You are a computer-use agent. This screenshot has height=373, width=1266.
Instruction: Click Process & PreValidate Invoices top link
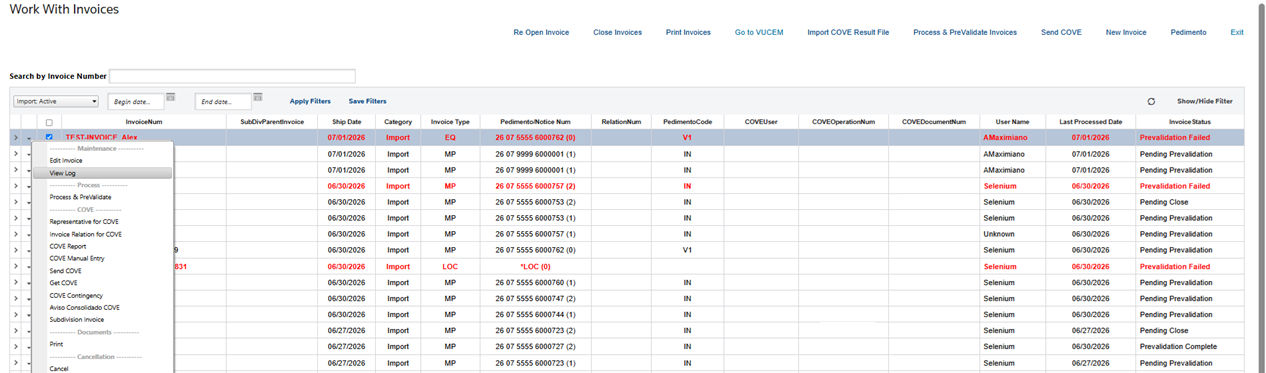pyautogui.click(x=965, y=32)
